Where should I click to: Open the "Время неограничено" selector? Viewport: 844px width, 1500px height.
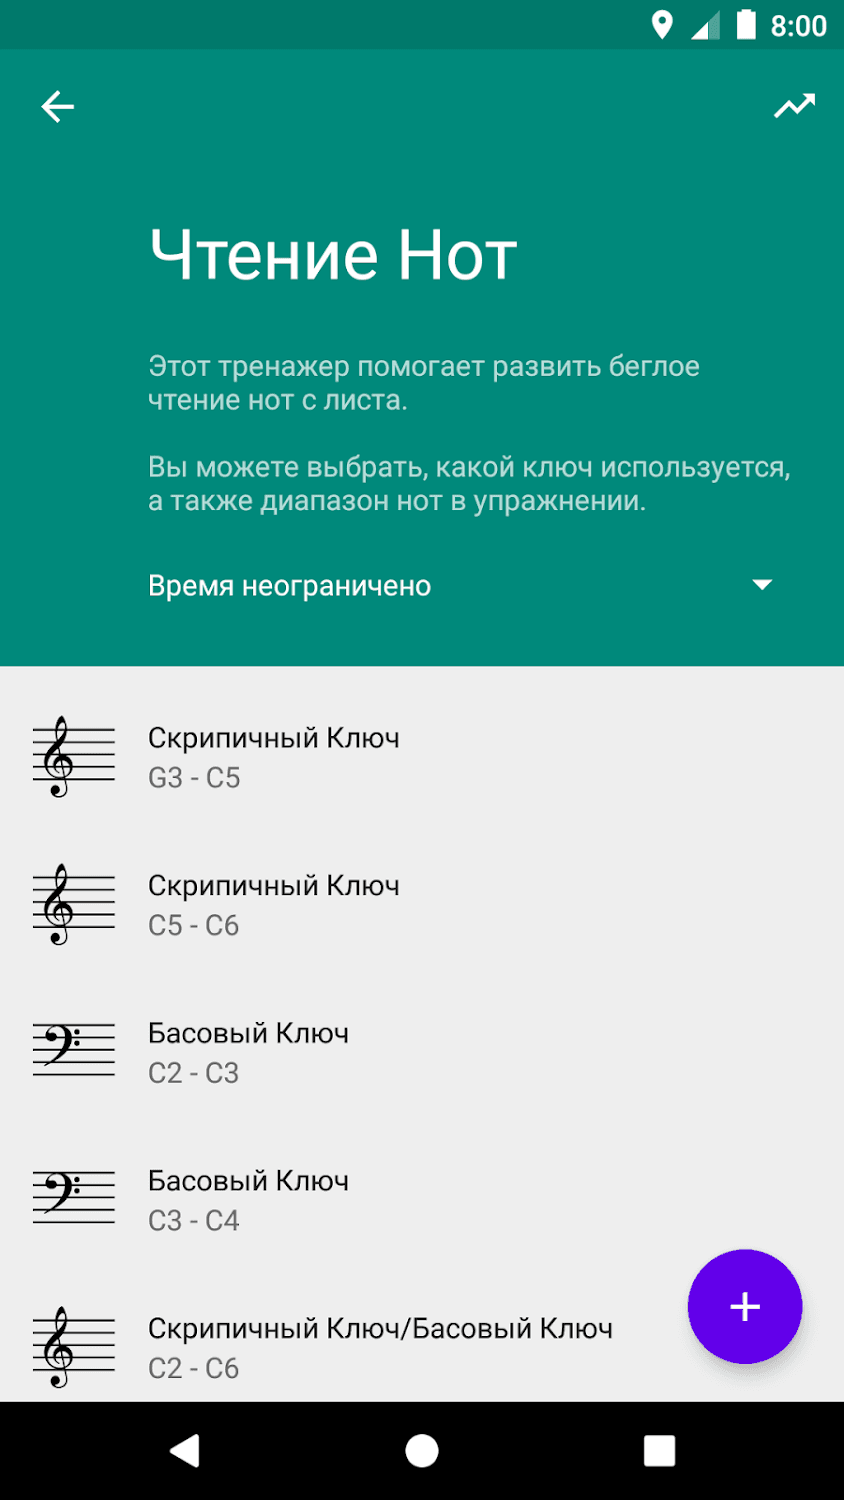click(290, 586)
